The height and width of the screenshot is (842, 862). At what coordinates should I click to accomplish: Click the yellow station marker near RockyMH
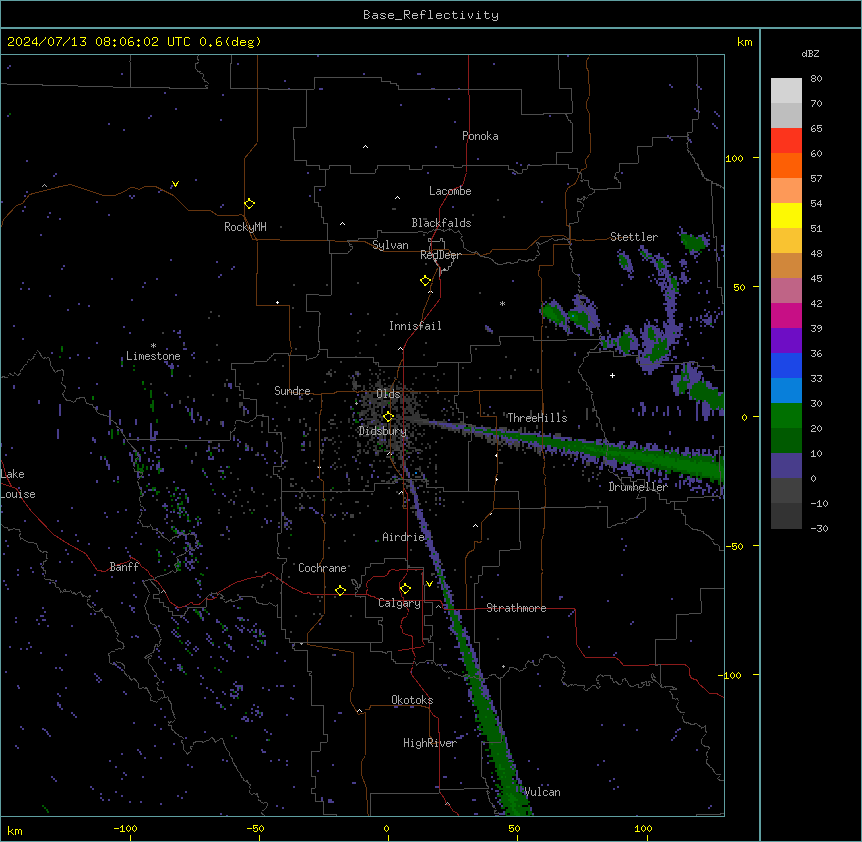[x=249, y=204]
